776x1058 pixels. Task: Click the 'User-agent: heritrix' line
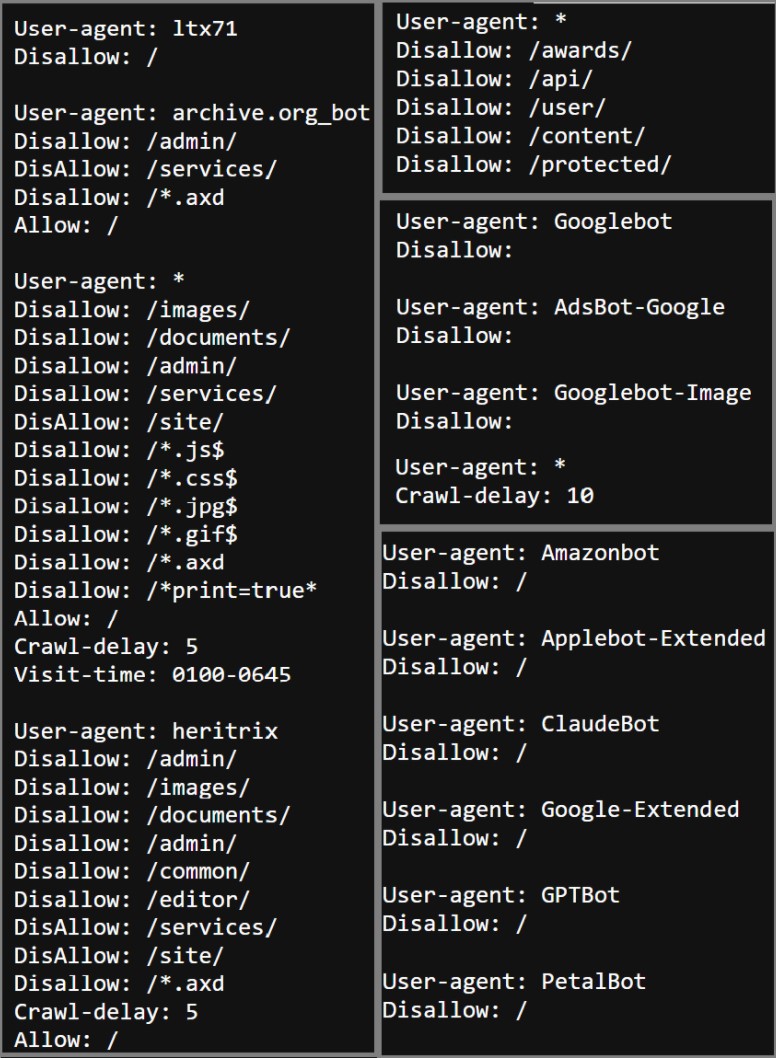pos(146,731)
